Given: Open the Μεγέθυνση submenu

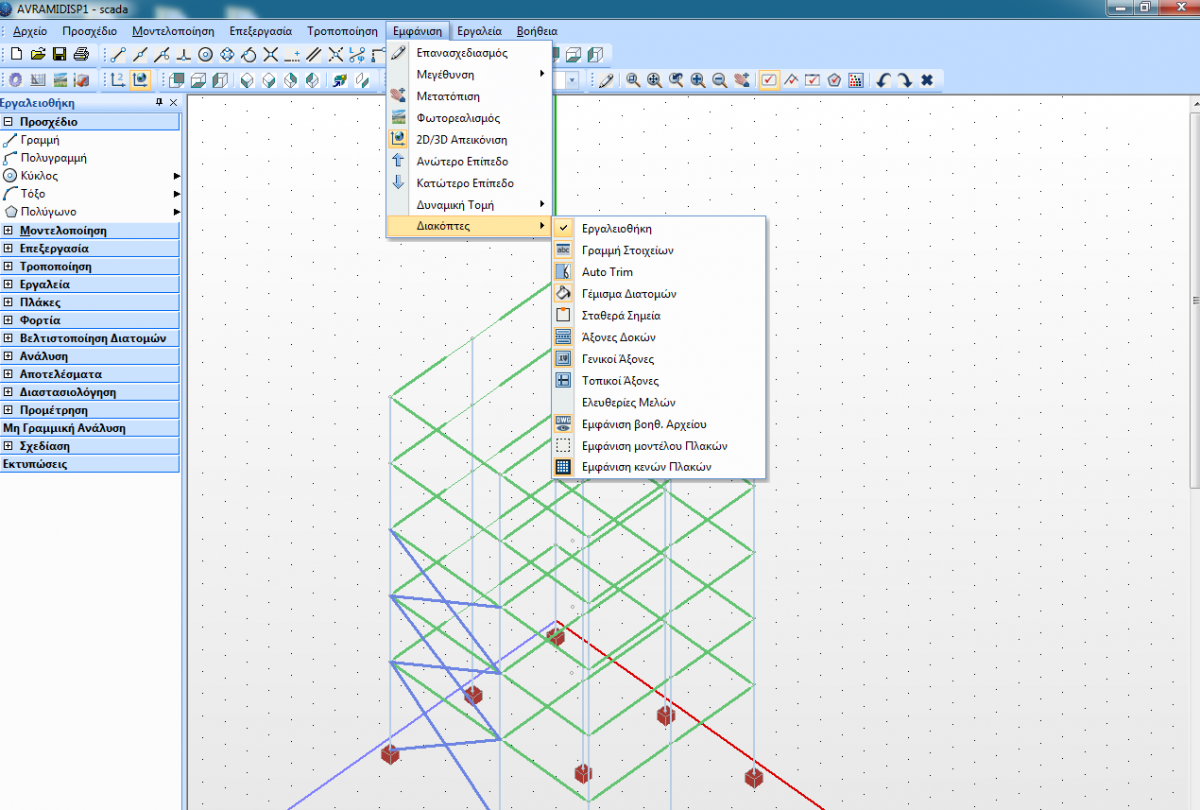Looking at the screenshot, I should (445, 74).
